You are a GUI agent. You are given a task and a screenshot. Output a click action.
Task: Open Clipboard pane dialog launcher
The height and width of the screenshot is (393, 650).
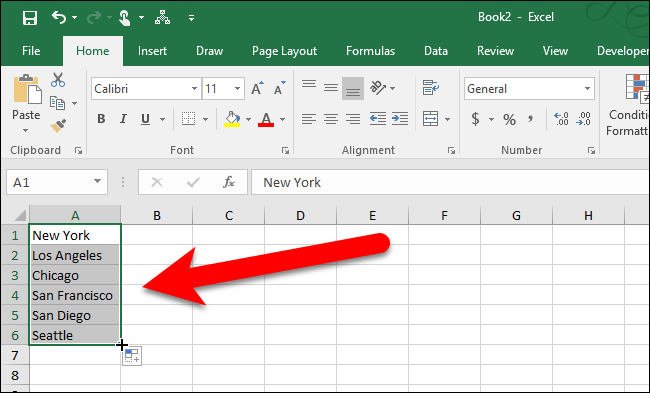tap(78, 151)
